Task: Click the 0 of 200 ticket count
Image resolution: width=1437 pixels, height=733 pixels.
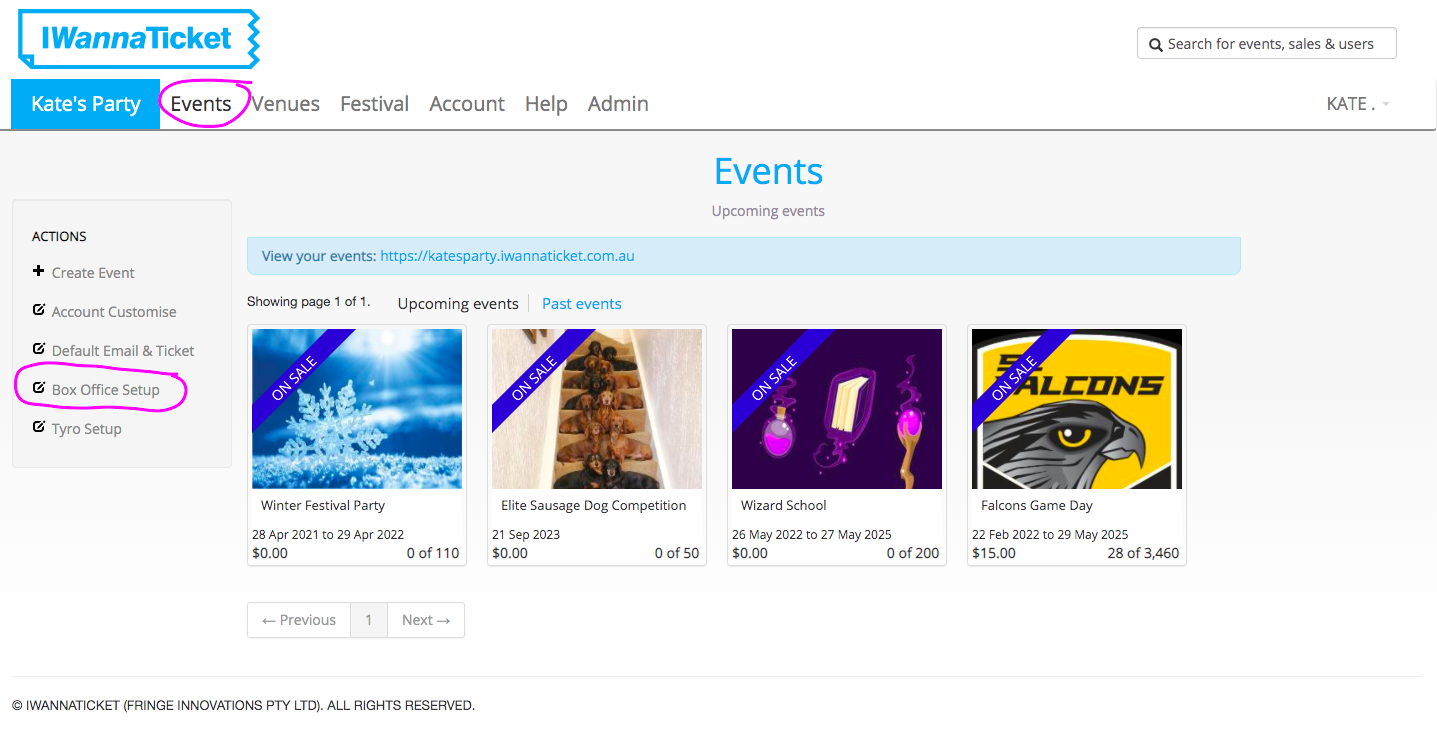Action: (x=913, y=553)
